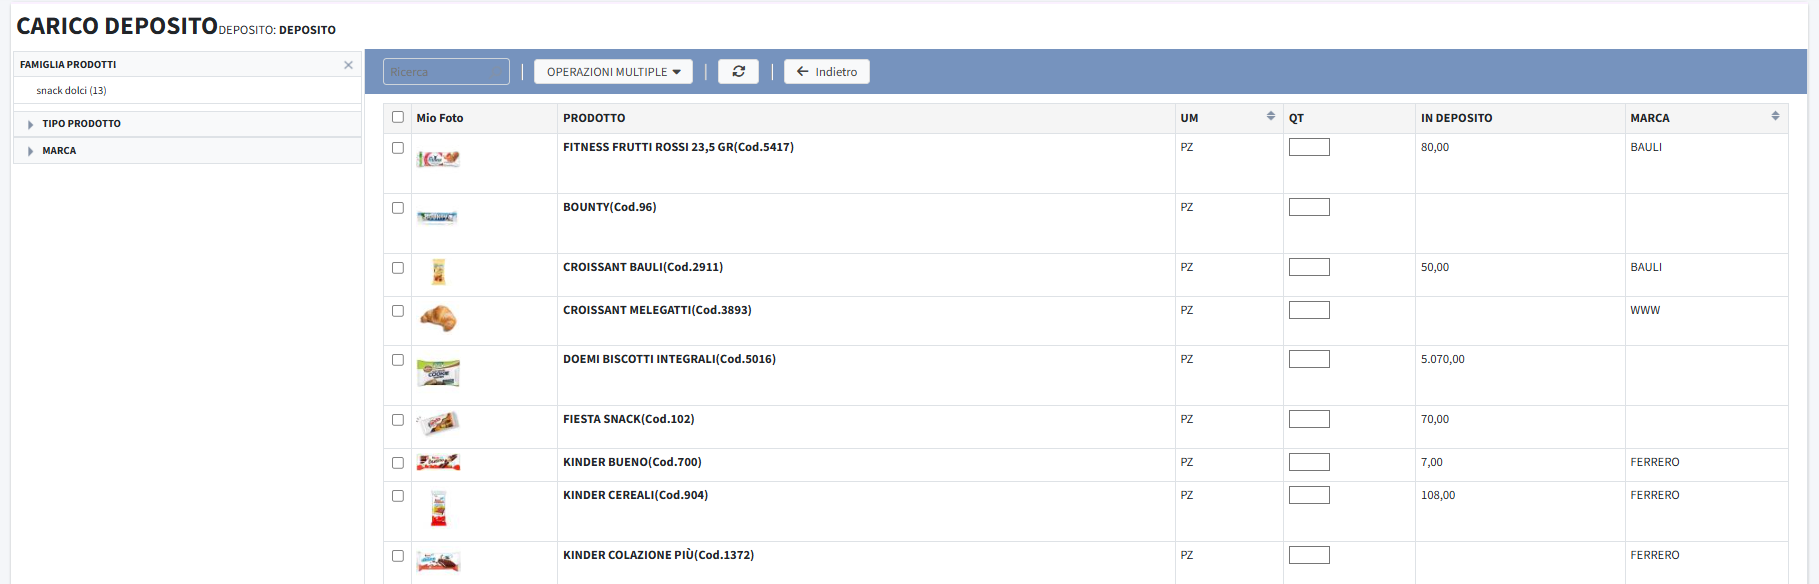Open the Bounty product photo
This screenshot has width=1819, height=584.
437,217
